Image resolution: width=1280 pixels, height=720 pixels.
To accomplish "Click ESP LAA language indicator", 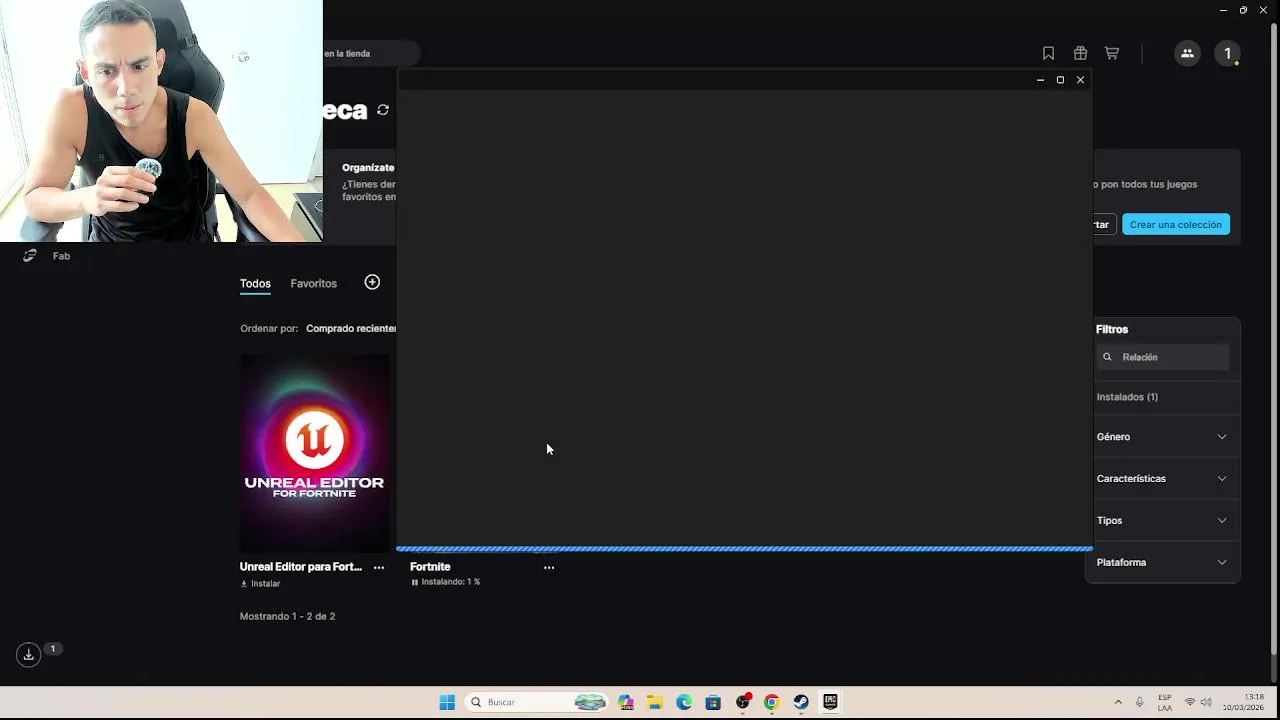I will [x=1165, y=702].
